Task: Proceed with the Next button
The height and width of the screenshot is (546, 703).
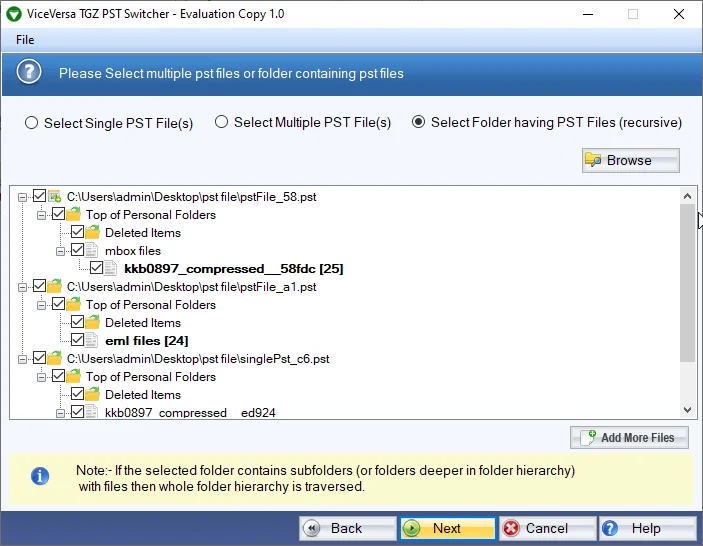Action: pyautogui.click(x=448, y=529)
